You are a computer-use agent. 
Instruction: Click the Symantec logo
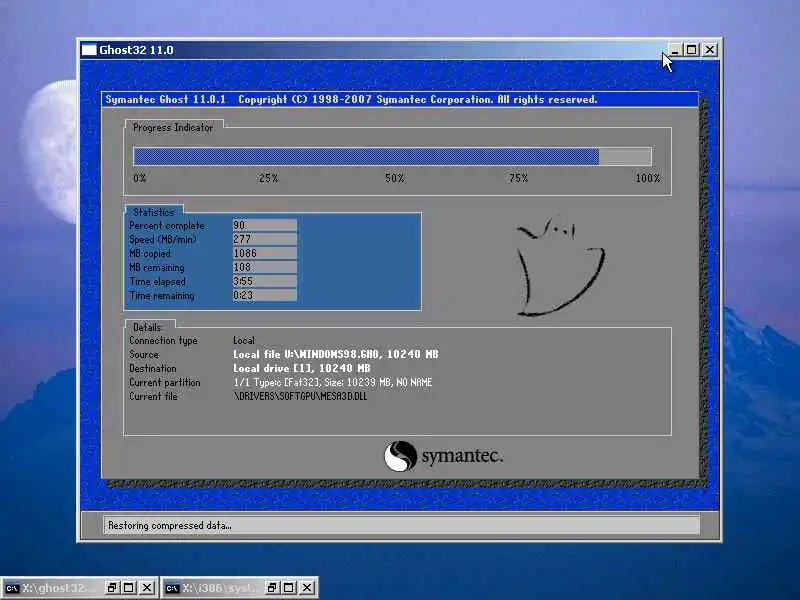pyautogui.click(x=443, y=456)
